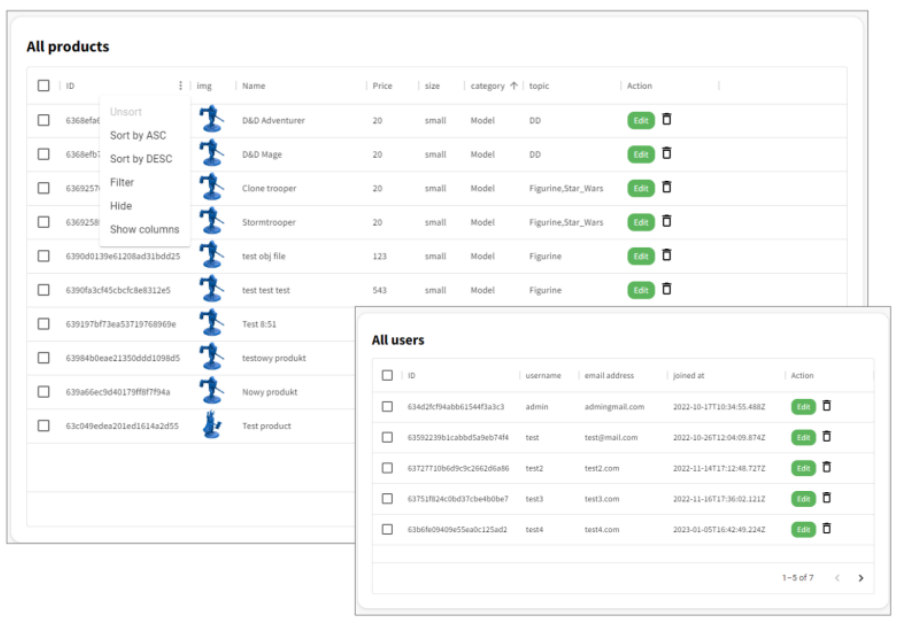897x625 pixels.
Task: Delete D&D Adventurer using its trash icon
Action: 667,119
